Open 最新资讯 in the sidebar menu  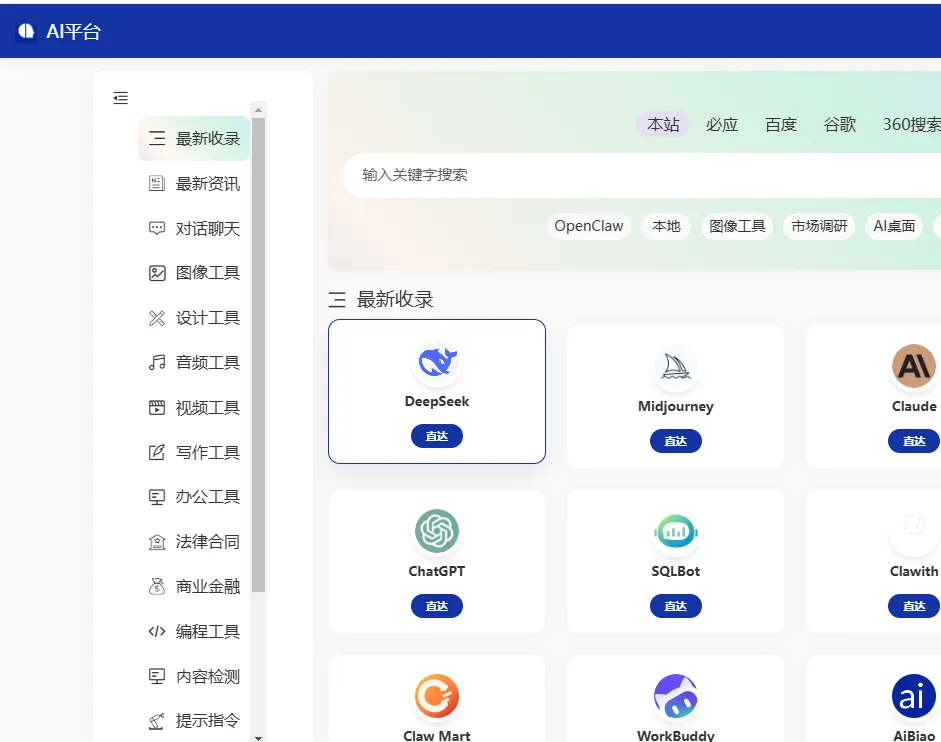194,183
